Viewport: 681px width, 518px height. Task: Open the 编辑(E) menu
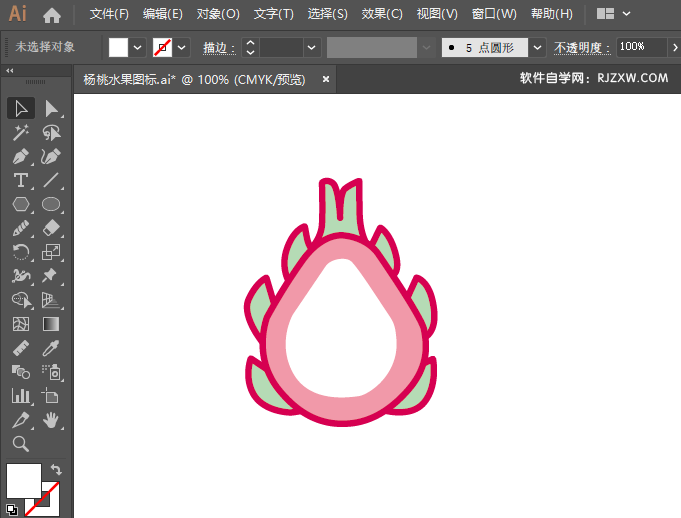(162, 14)
